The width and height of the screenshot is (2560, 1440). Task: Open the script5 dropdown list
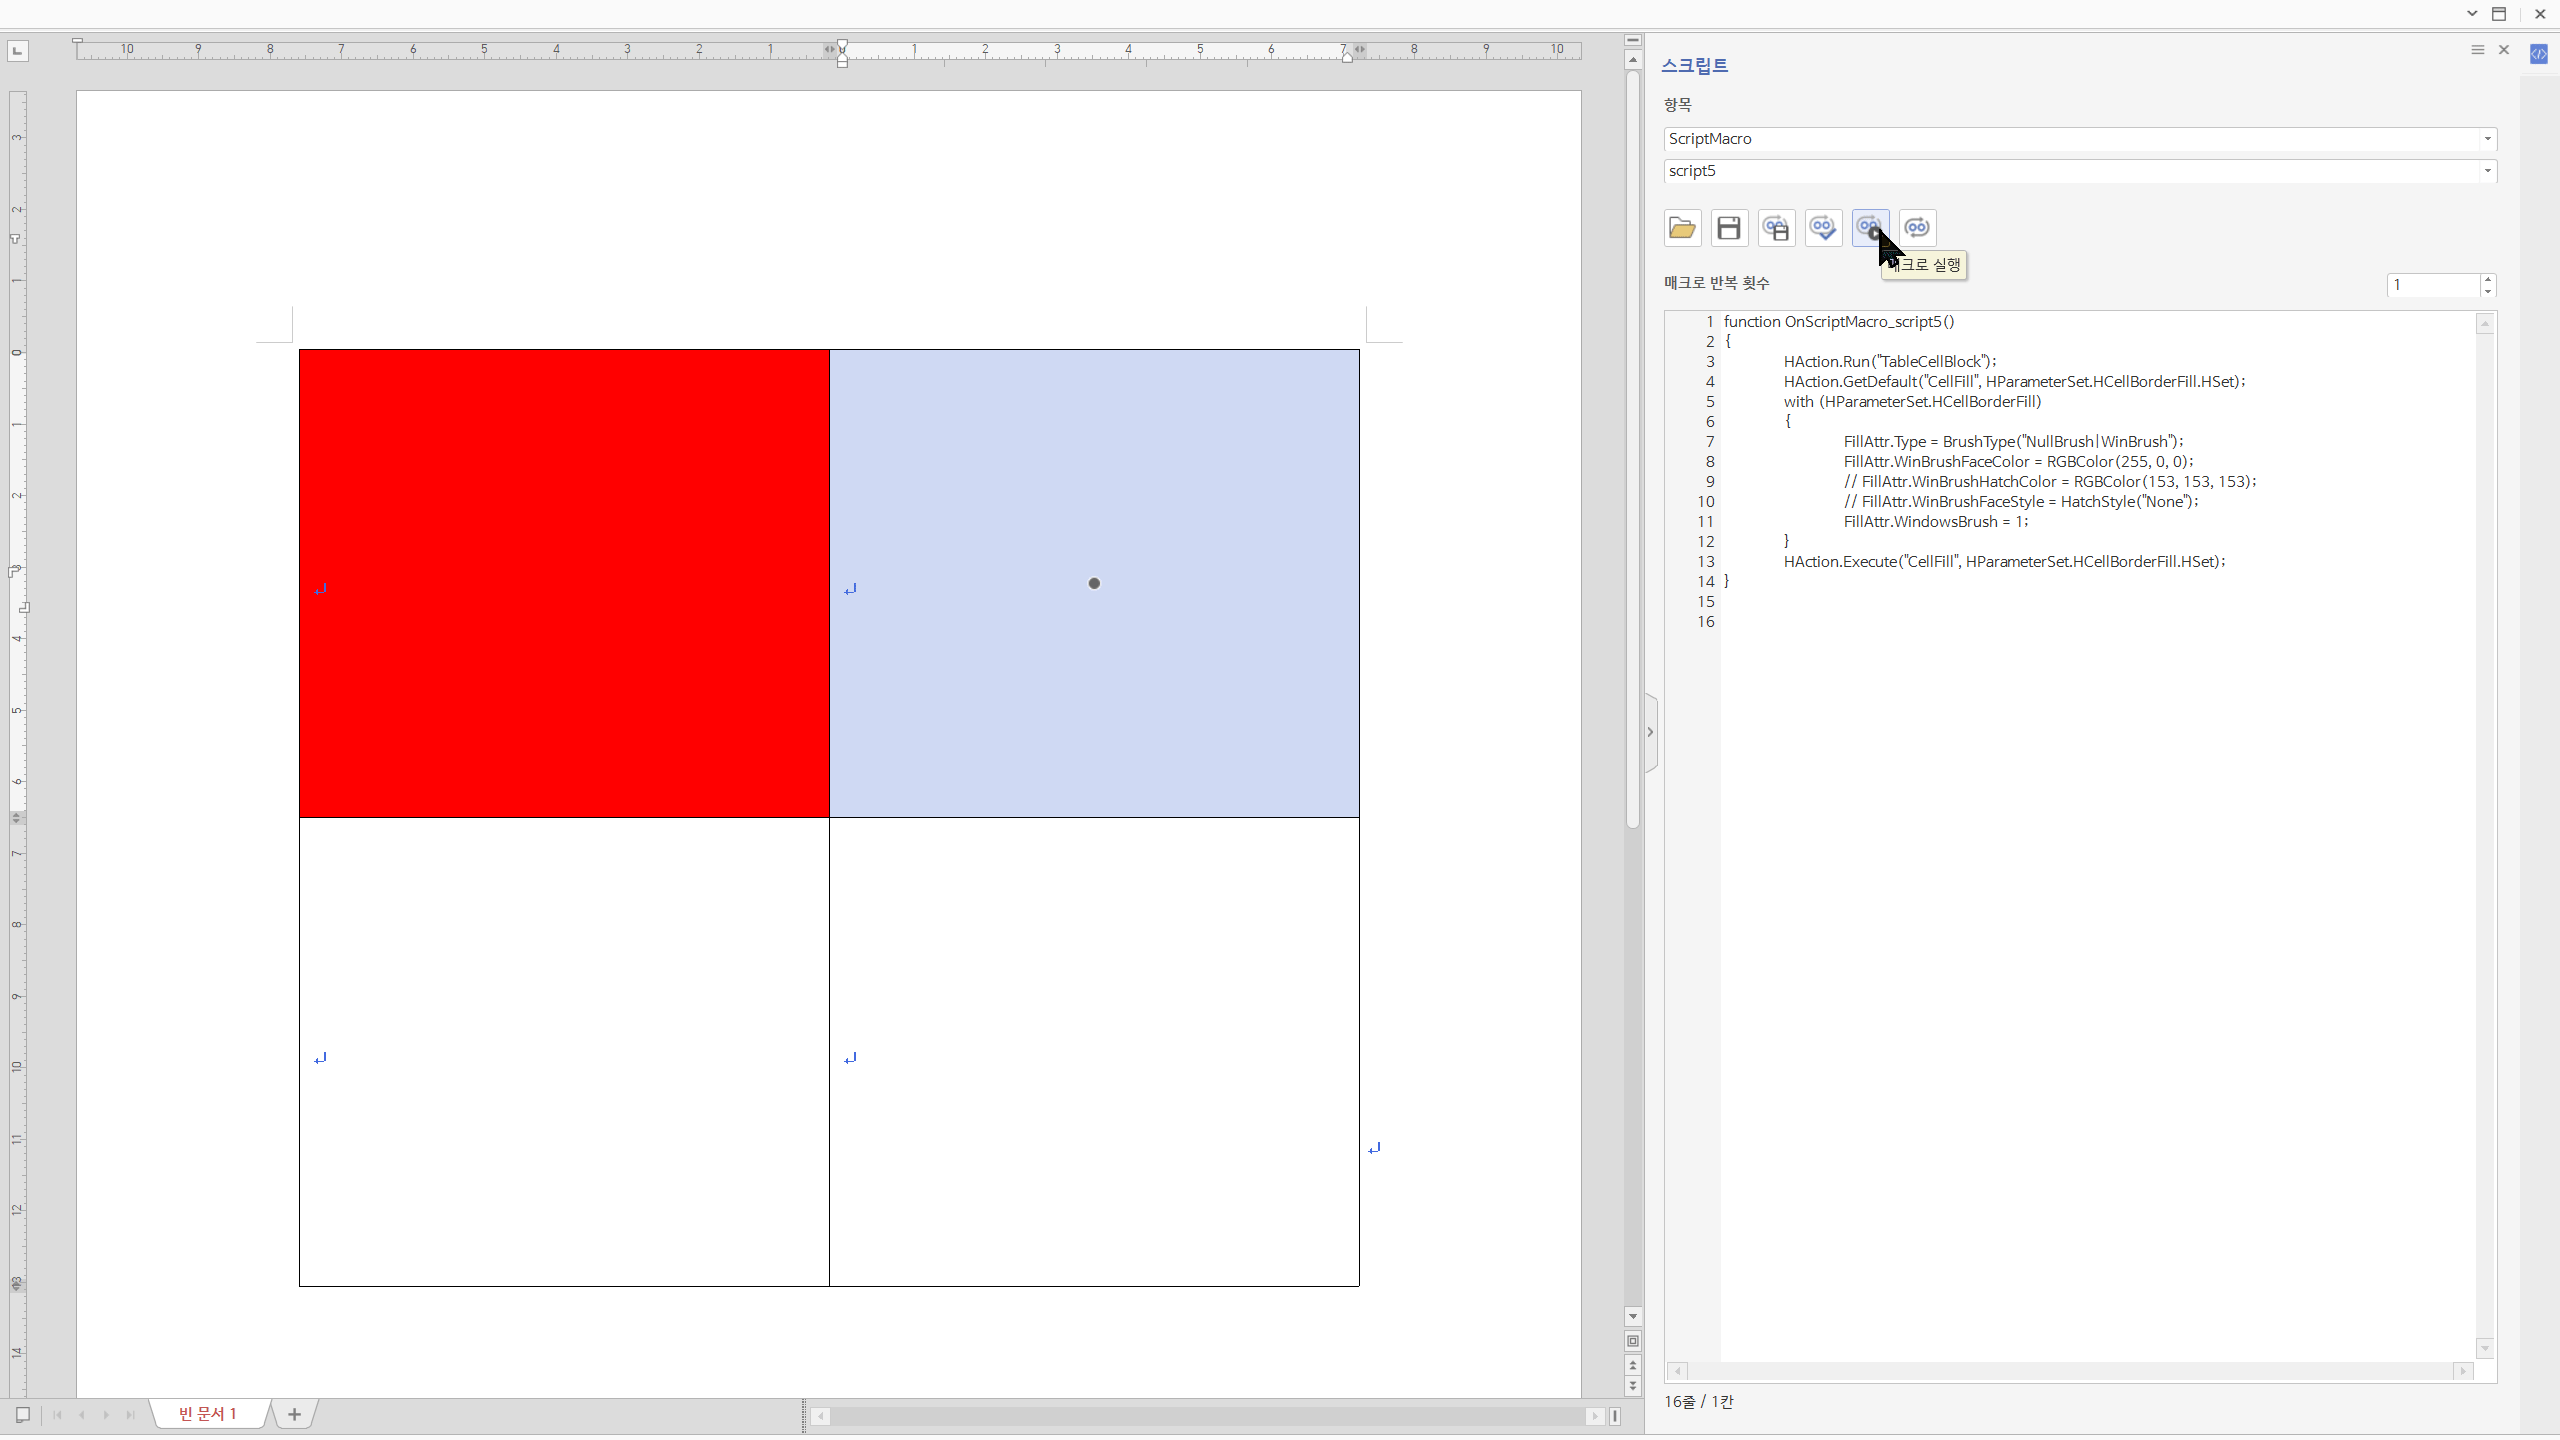point(2487,171)
